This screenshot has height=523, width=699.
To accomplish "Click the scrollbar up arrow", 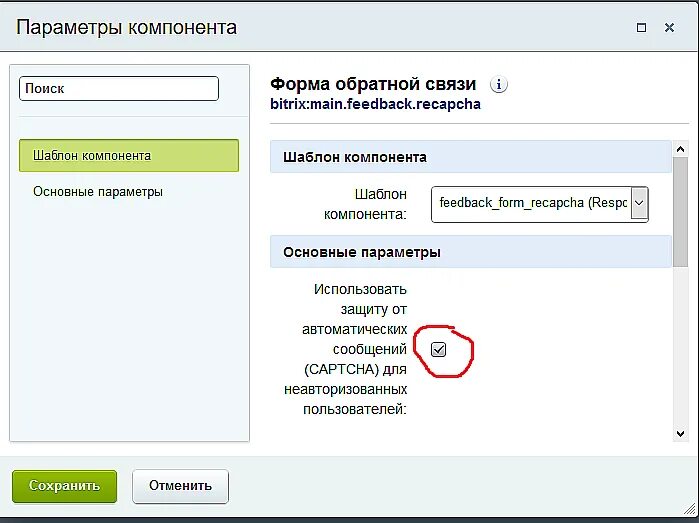I will click(x=680, y=149).
